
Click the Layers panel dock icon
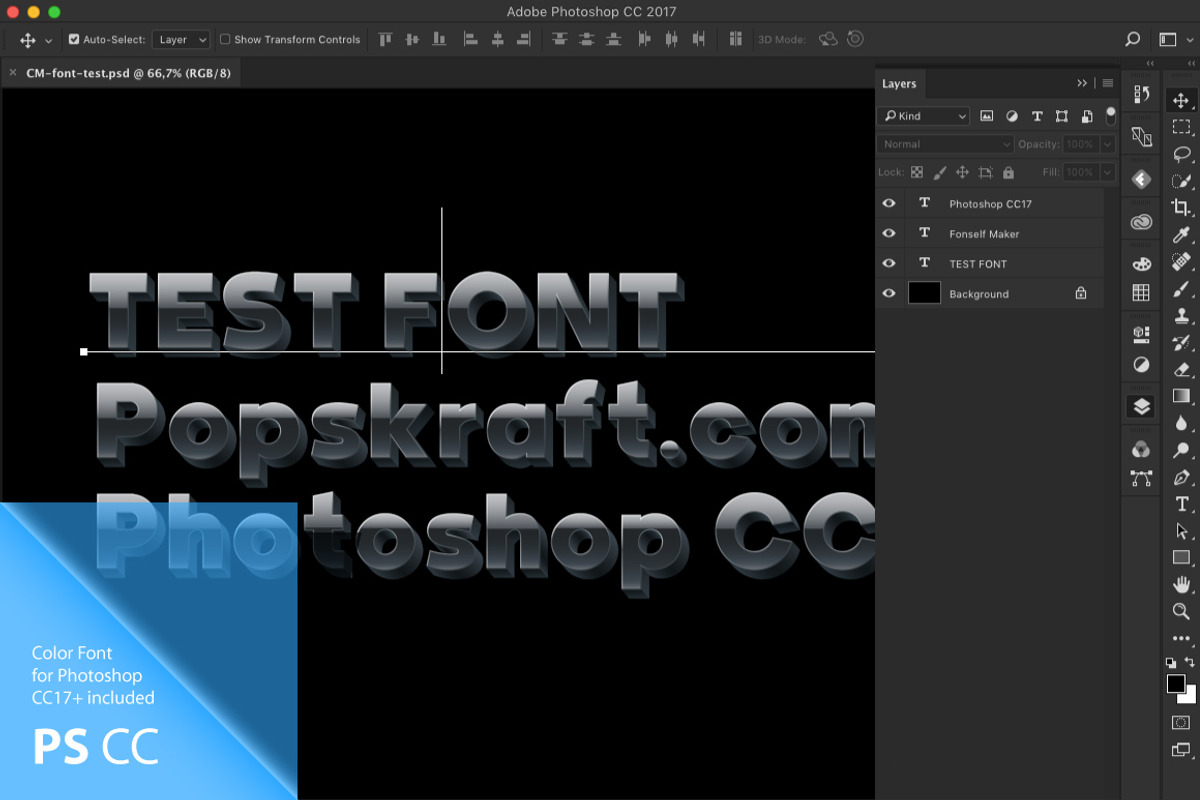tap(1141, 407)
